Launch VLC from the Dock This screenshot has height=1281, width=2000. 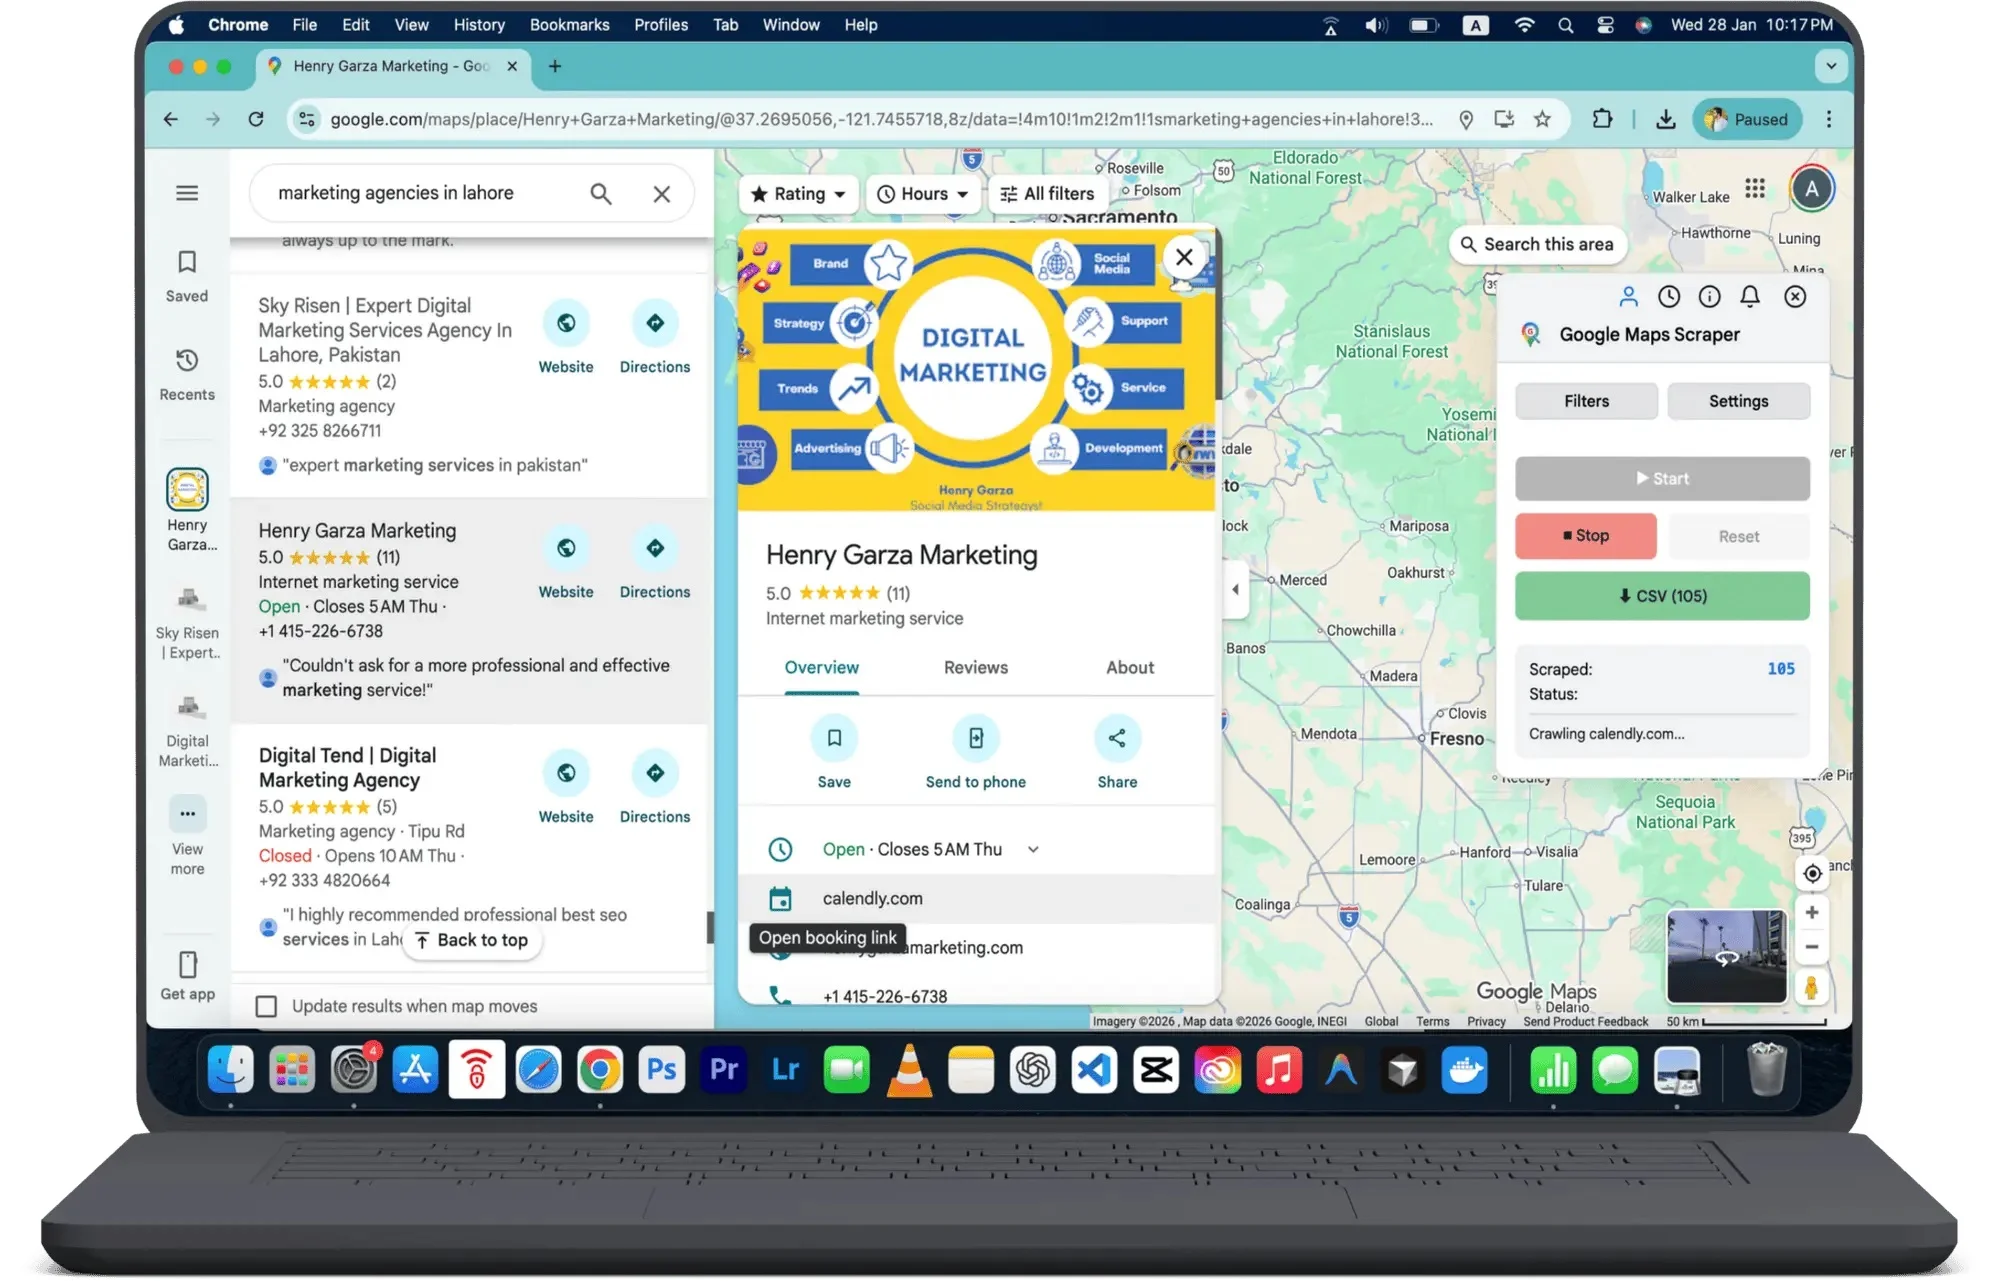pos(909,1071)
